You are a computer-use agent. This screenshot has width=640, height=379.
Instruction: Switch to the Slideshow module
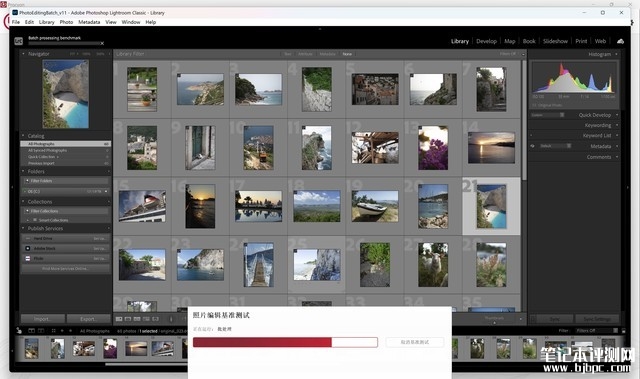(x=555, y=41)
